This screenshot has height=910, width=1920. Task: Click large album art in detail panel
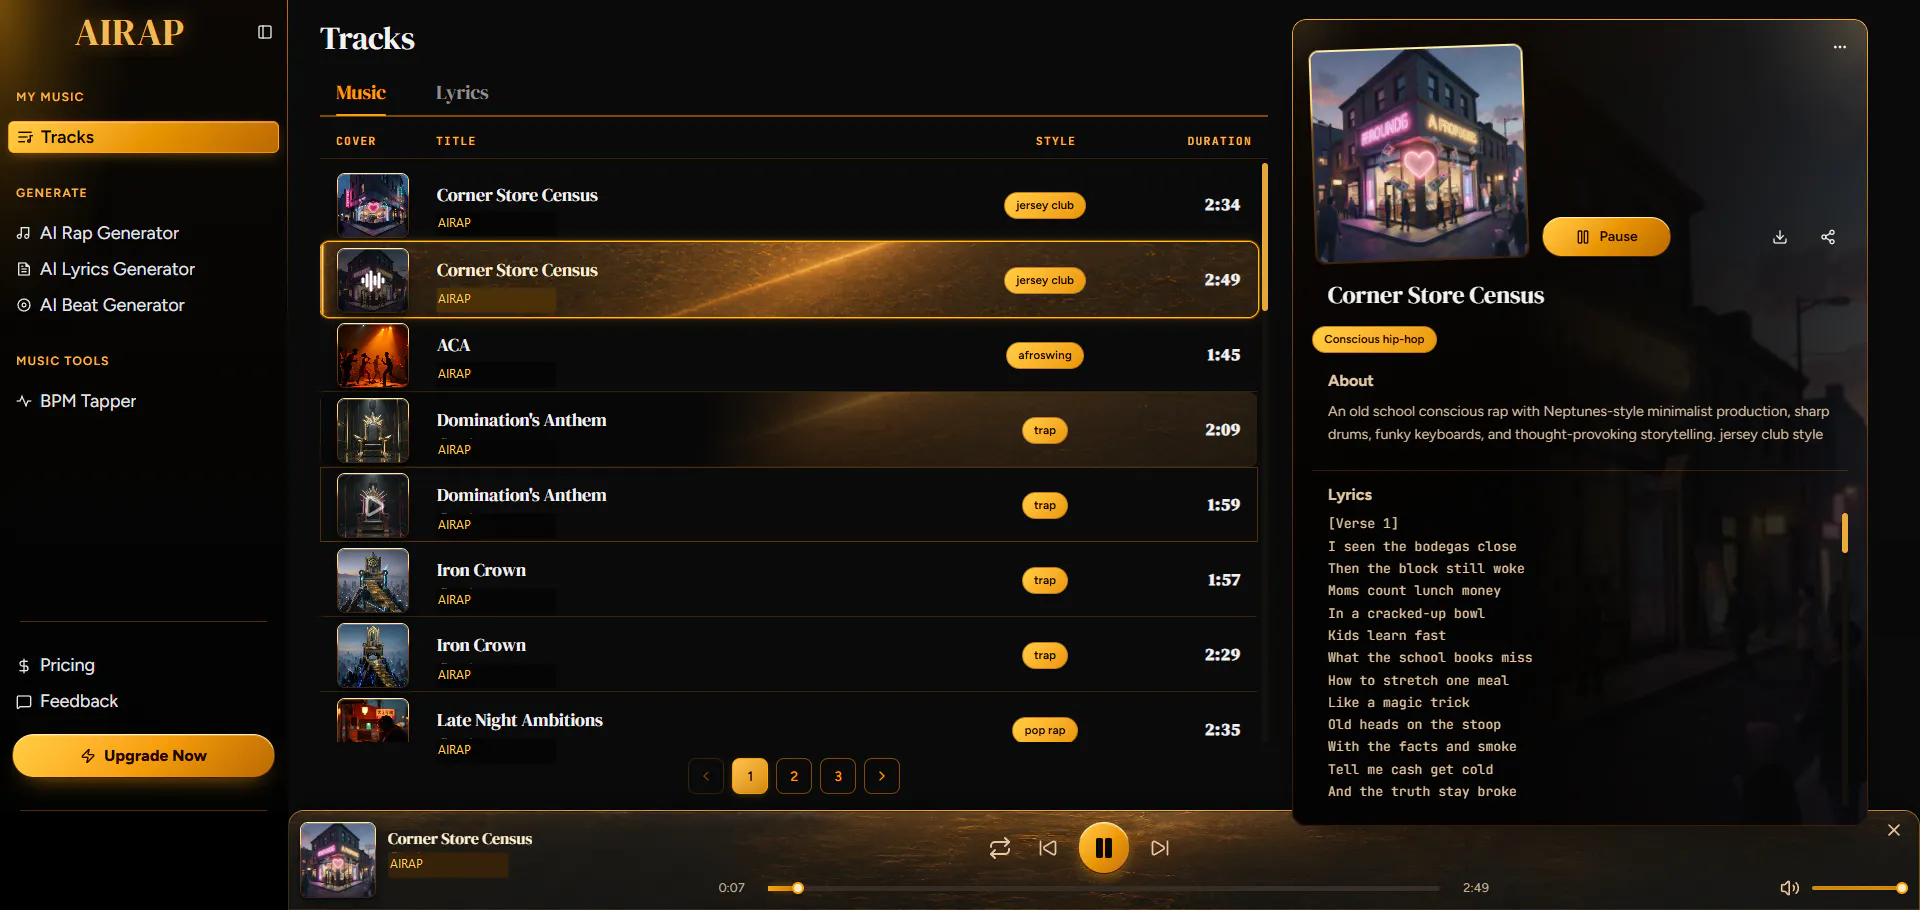pyautogui.click(x=1419, y=153)
